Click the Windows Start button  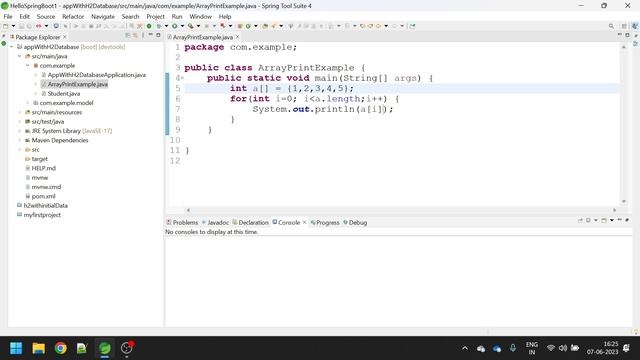pos(16,348)
